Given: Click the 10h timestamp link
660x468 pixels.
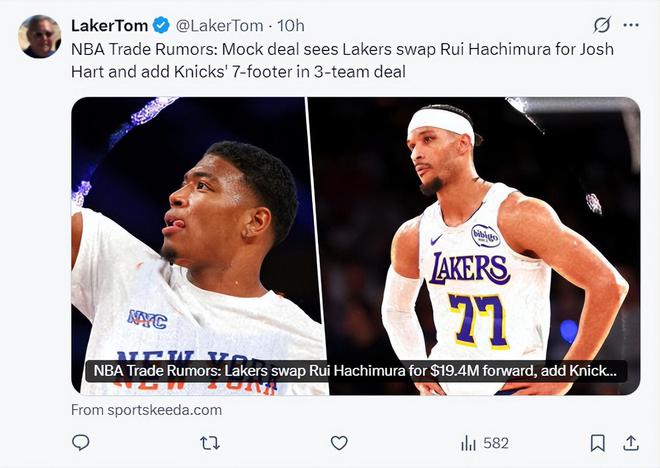Looking at the screenshot, I should point(290,25).
